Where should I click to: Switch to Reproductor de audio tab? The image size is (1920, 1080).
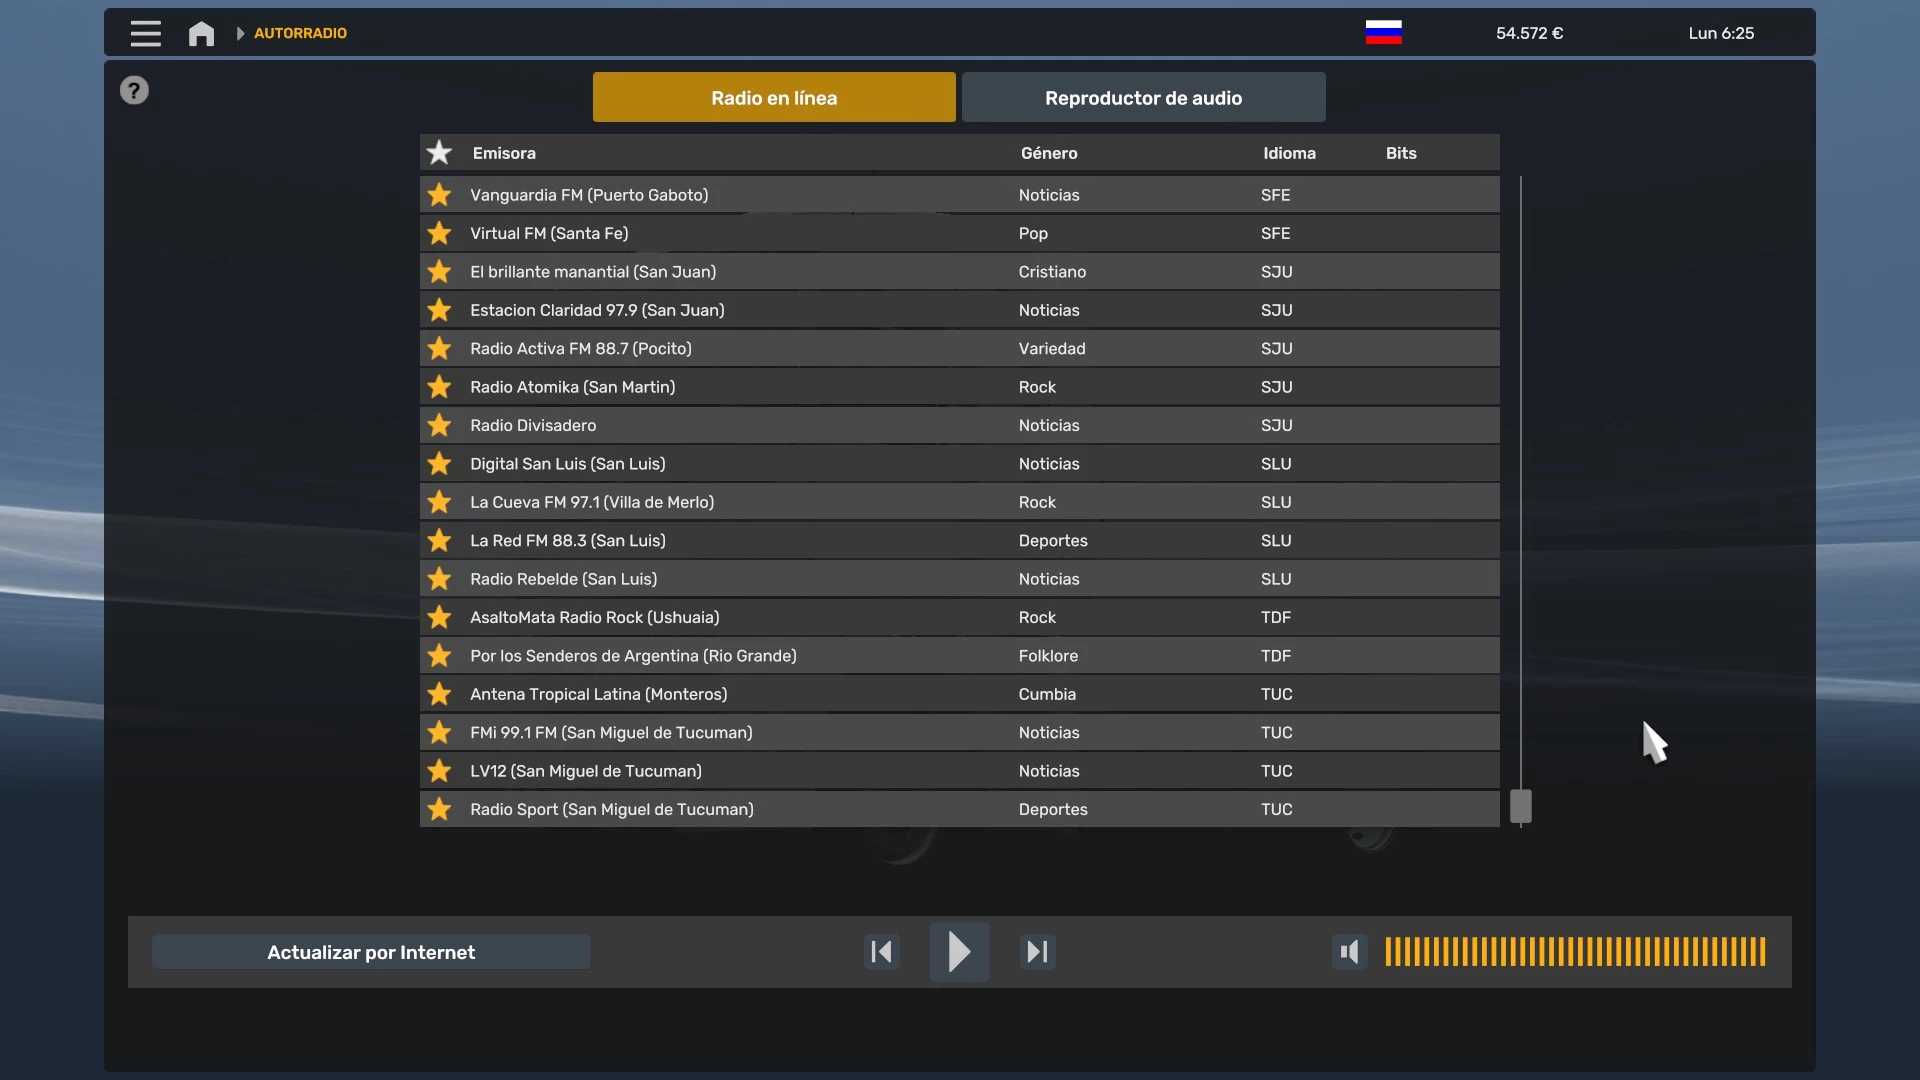pos(1143,98)
